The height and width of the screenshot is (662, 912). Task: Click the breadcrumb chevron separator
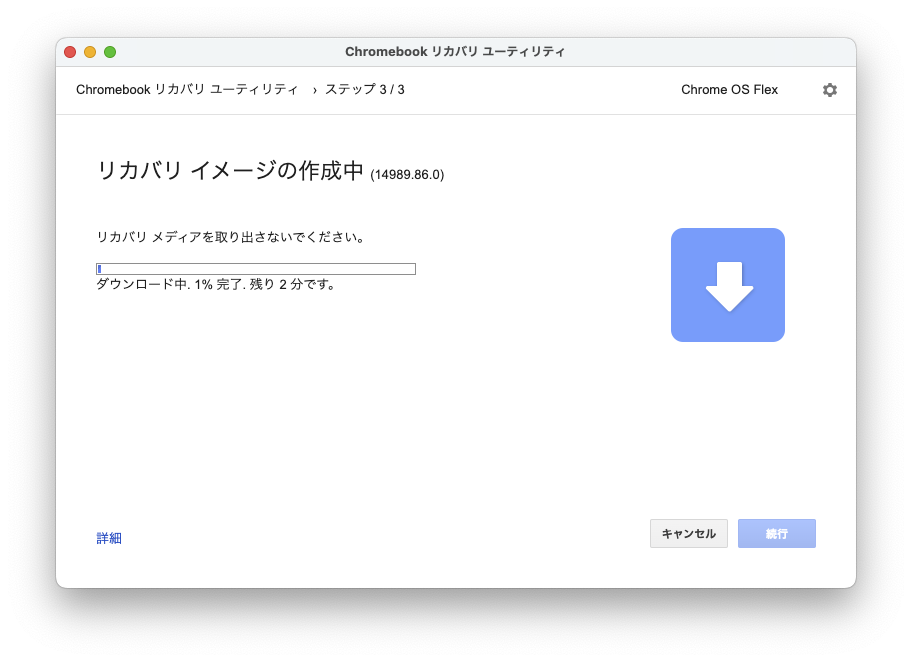(x=314, y=90)
